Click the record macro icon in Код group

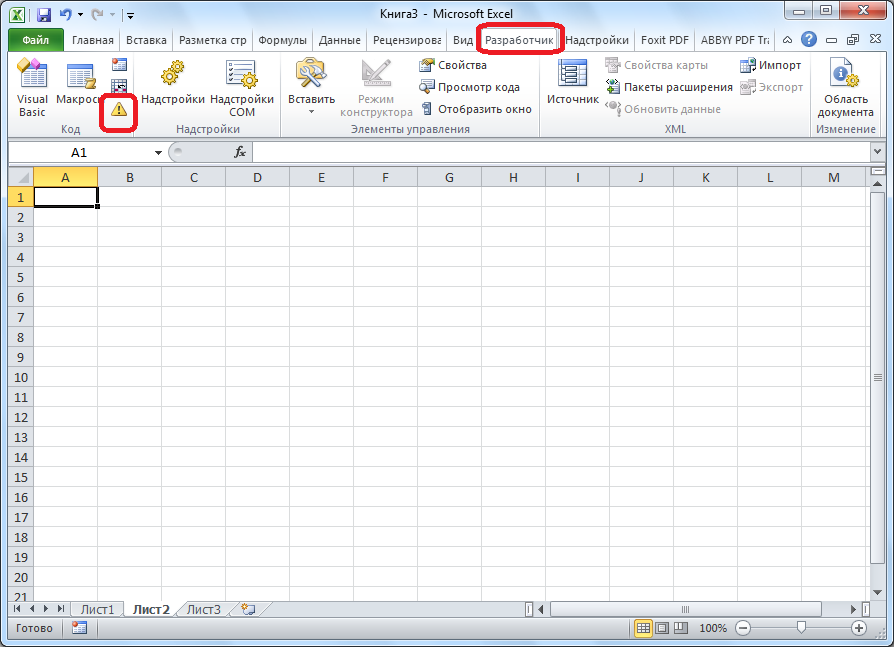click(119, 64)
